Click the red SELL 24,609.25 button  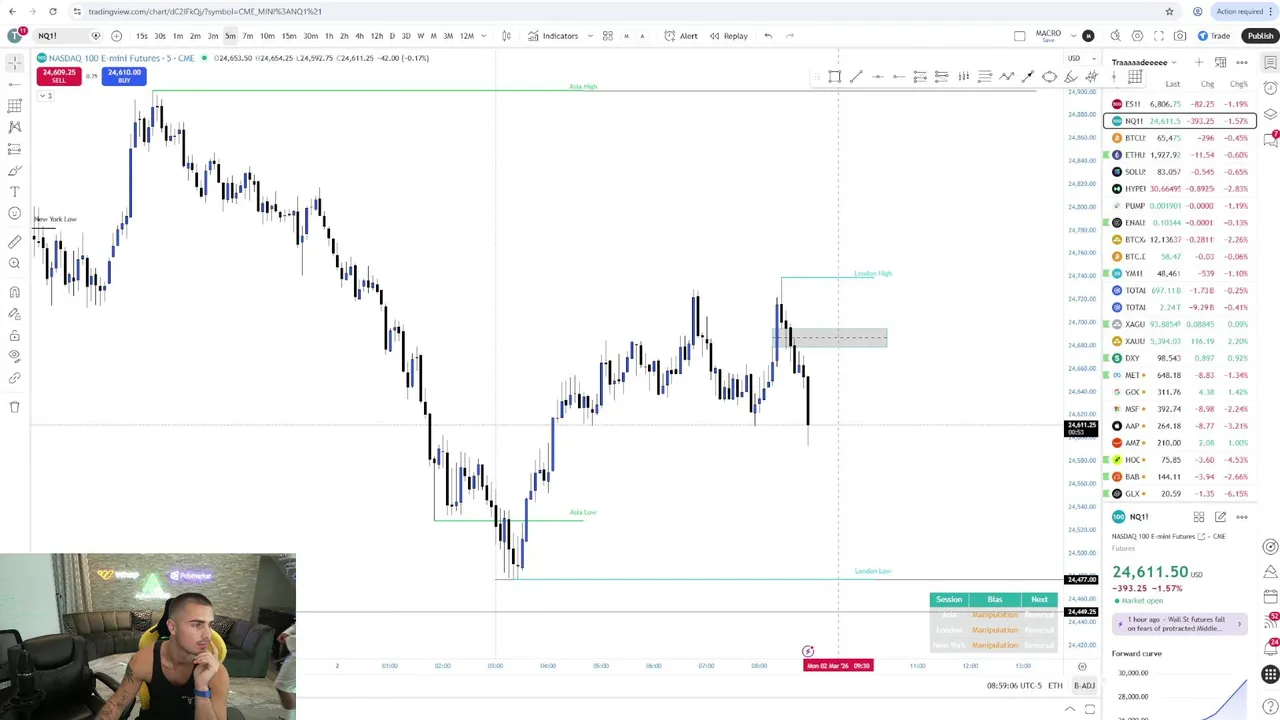[x=59, y=75]
